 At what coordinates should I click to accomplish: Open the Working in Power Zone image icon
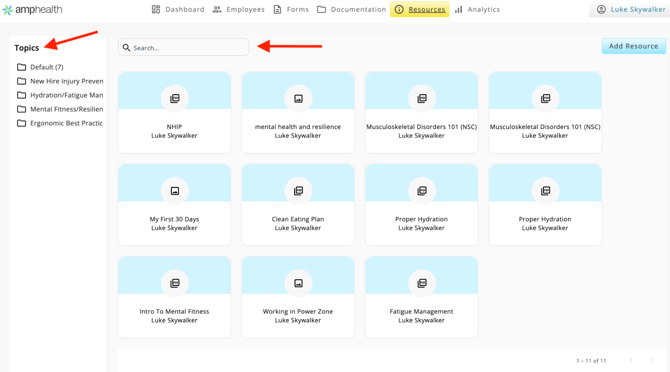pos(298,283)
